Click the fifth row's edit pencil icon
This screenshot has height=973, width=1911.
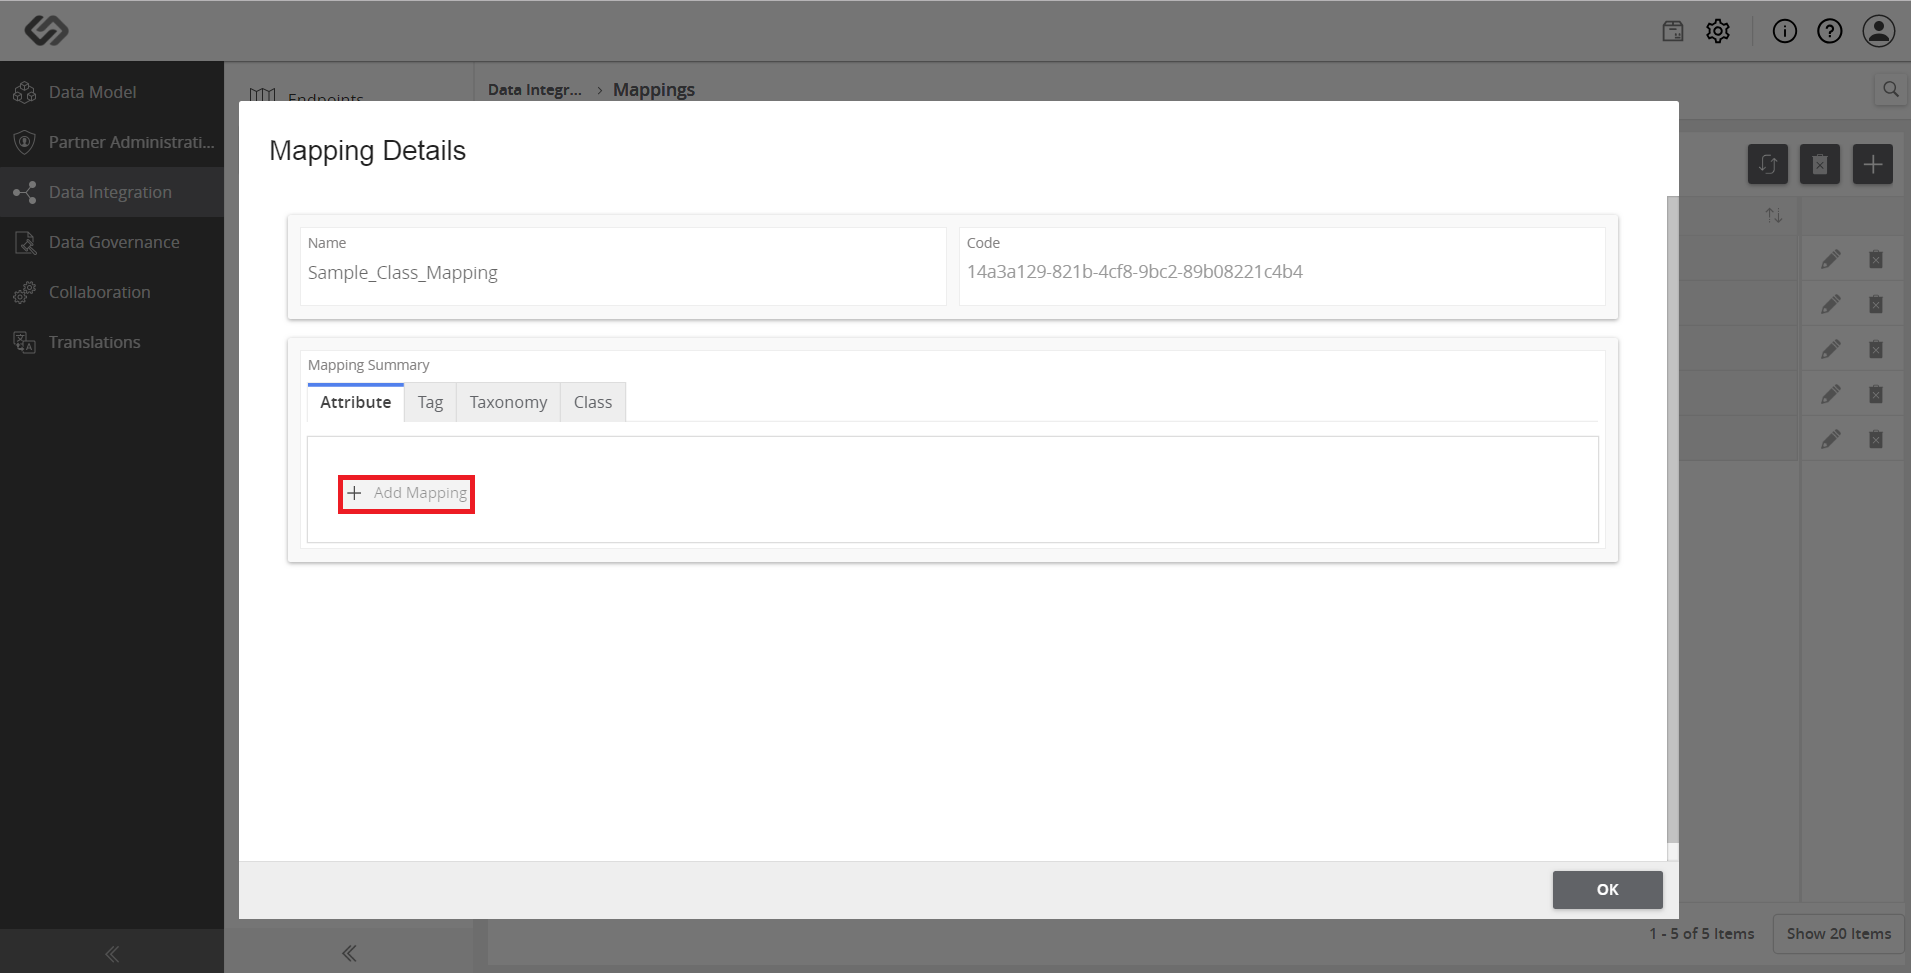coord(1831,439)
